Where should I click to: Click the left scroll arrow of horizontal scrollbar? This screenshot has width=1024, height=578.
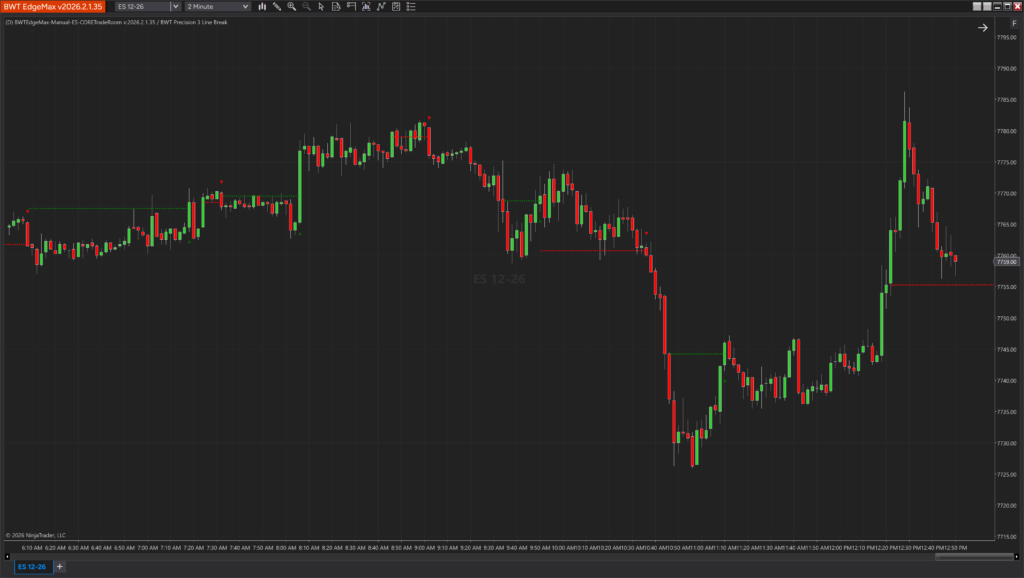coord(7,556)
